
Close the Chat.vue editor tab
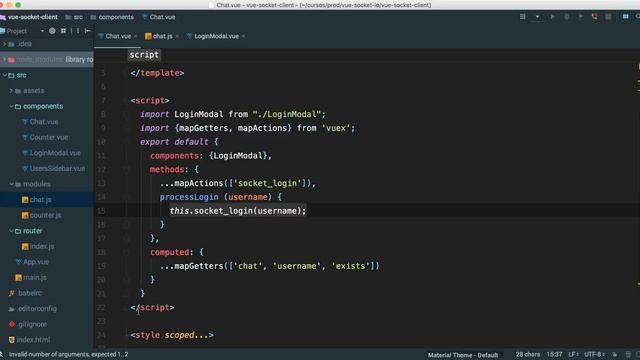[x=136, y=36]
